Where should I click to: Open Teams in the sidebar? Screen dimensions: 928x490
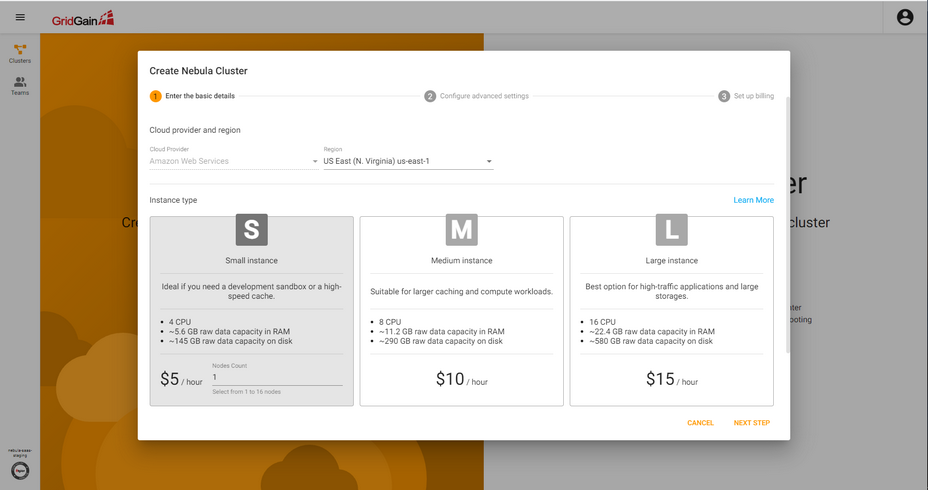click(x=20, y=86)
